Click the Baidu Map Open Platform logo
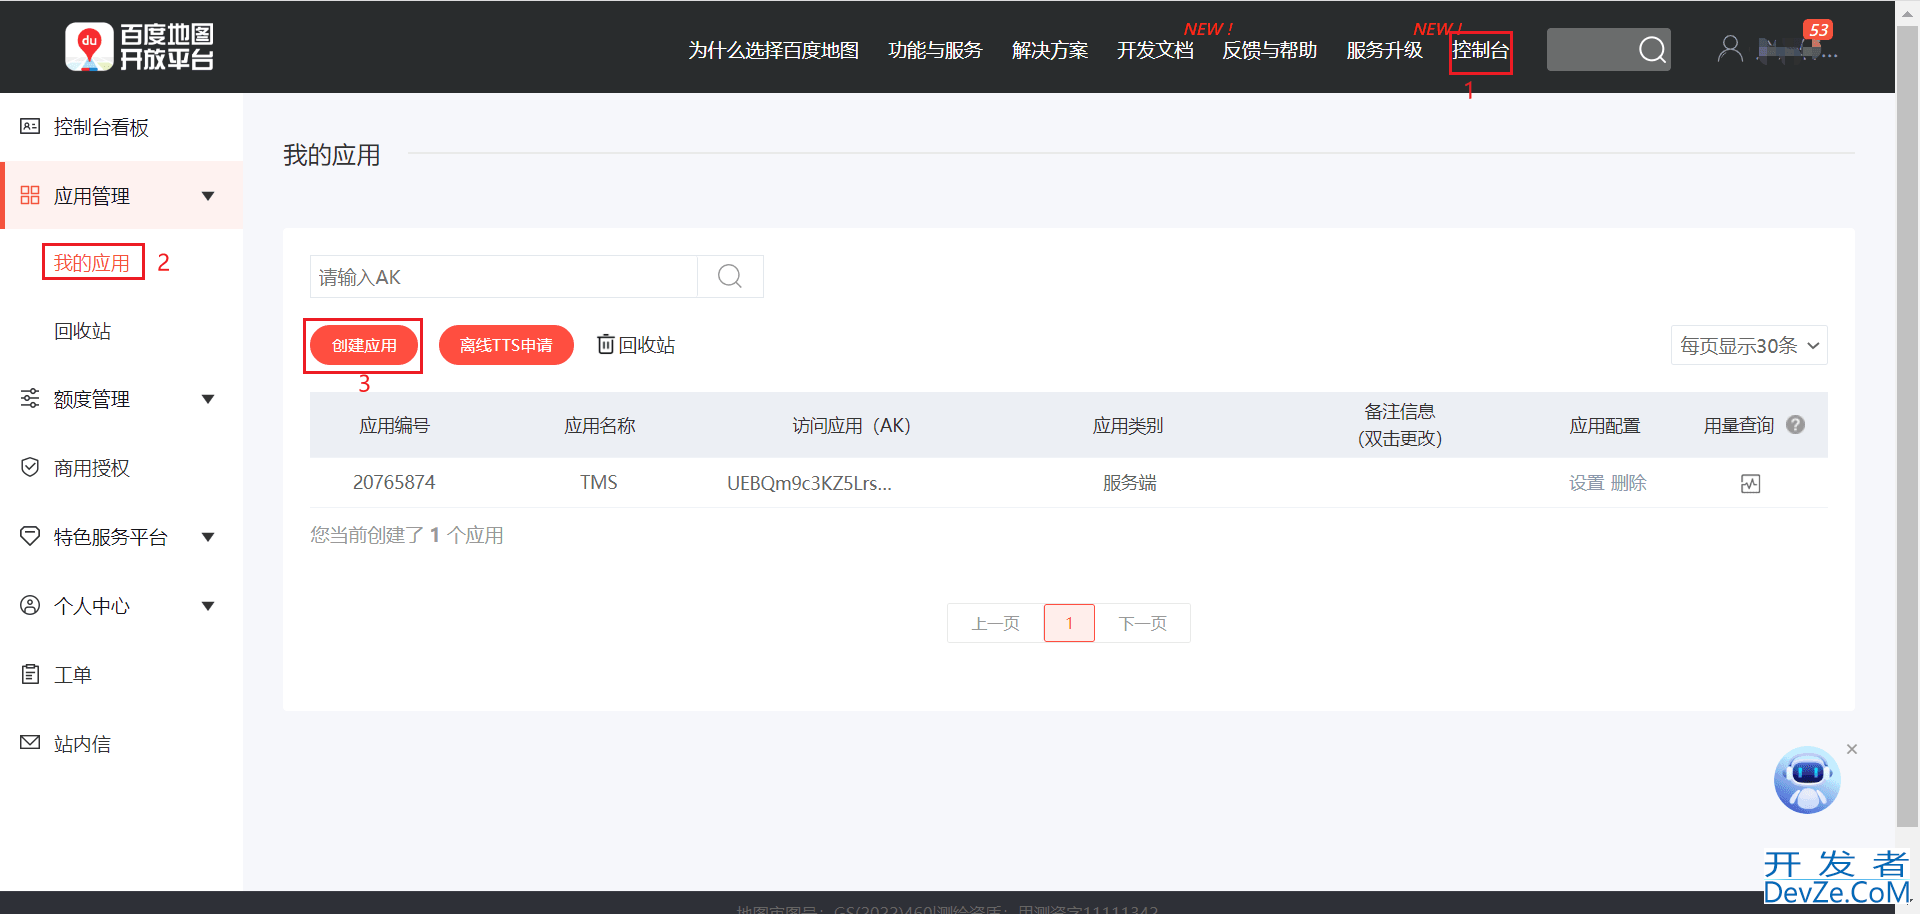The image size is (1920, 914). click(139, 47)
